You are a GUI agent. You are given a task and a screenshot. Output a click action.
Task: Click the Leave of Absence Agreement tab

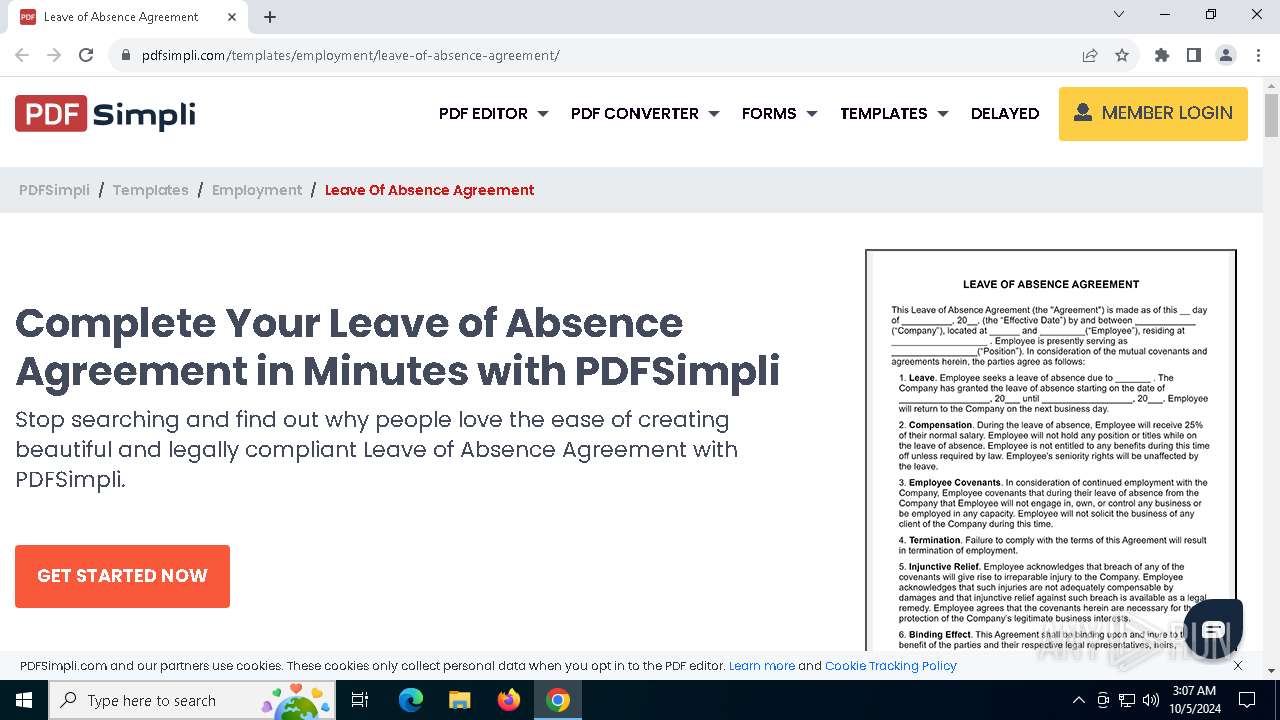coord(128,17)
